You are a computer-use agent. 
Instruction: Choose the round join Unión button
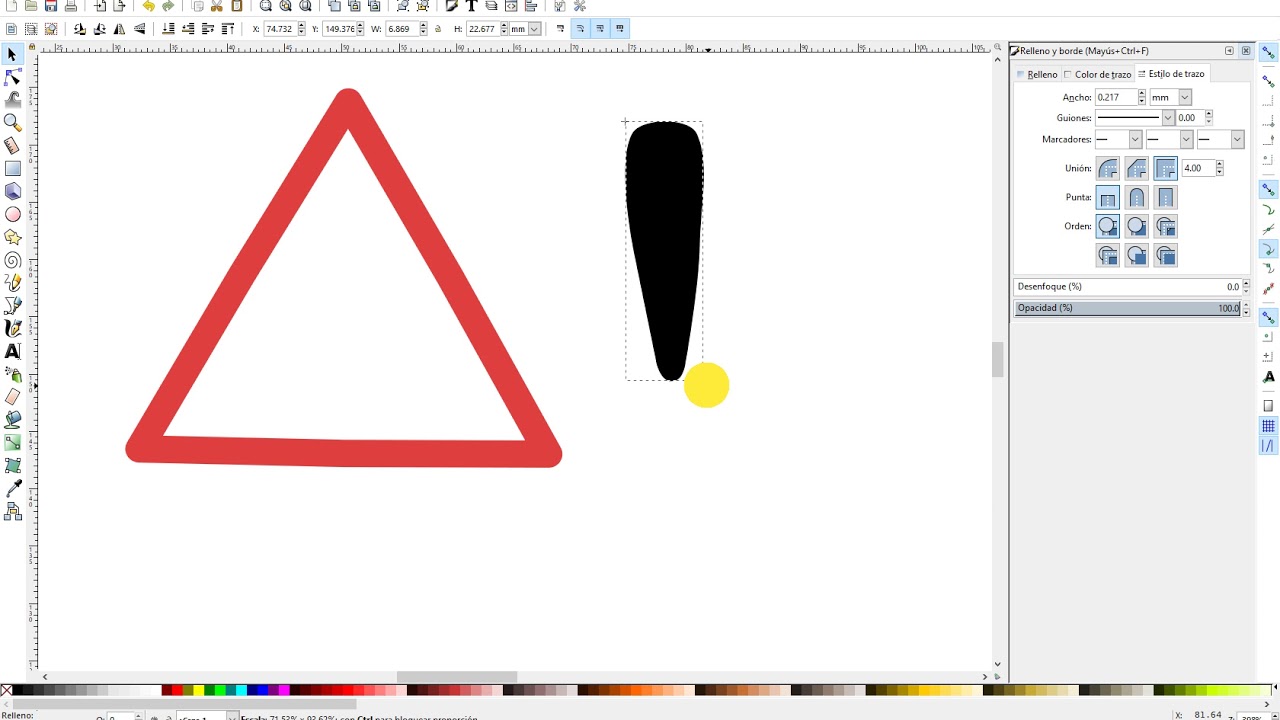[1107, 168]
